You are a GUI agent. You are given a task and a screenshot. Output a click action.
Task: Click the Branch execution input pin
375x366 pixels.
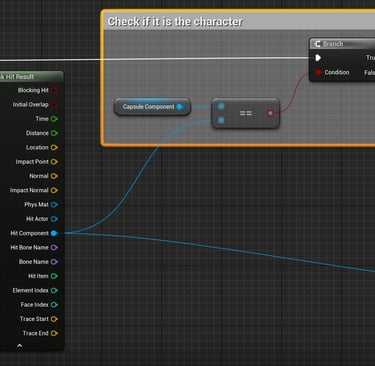point(318,58)
